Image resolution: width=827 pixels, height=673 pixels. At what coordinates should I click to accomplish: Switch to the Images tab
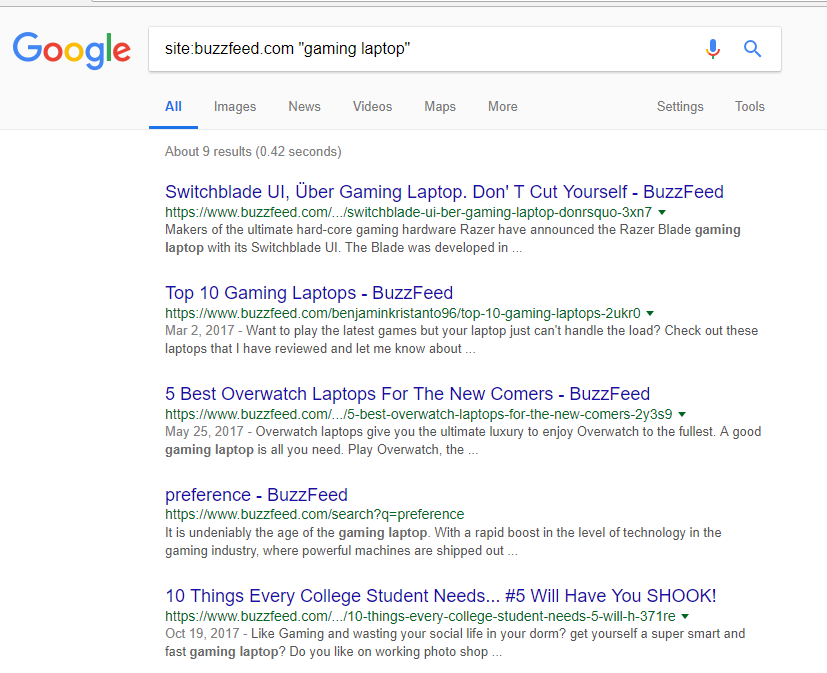[235, 107]
